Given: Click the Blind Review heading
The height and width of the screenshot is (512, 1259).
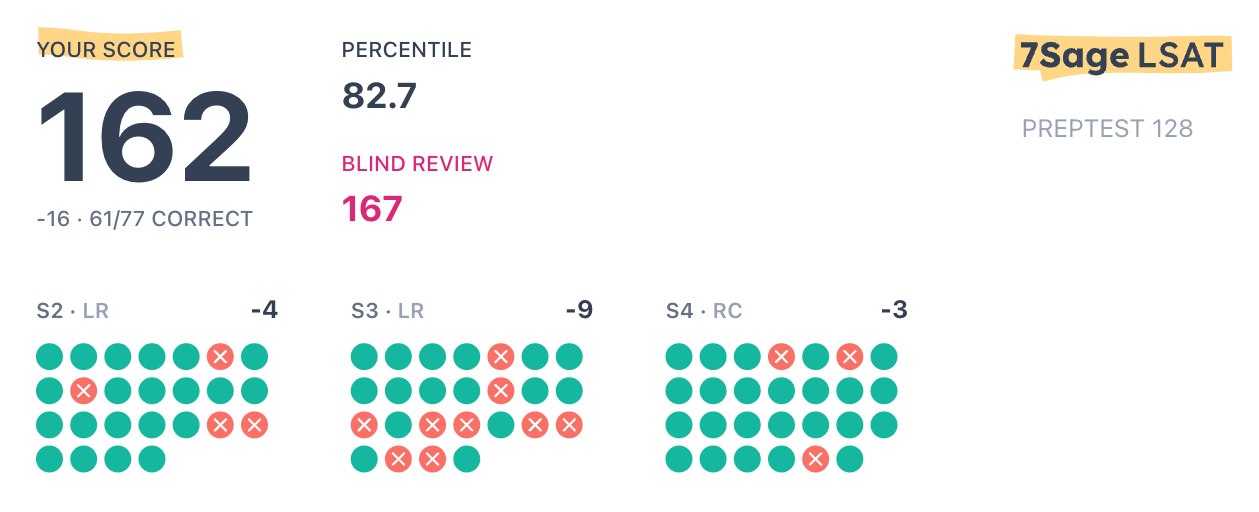Looking at the screenshot, I should [x=417, y=164].
